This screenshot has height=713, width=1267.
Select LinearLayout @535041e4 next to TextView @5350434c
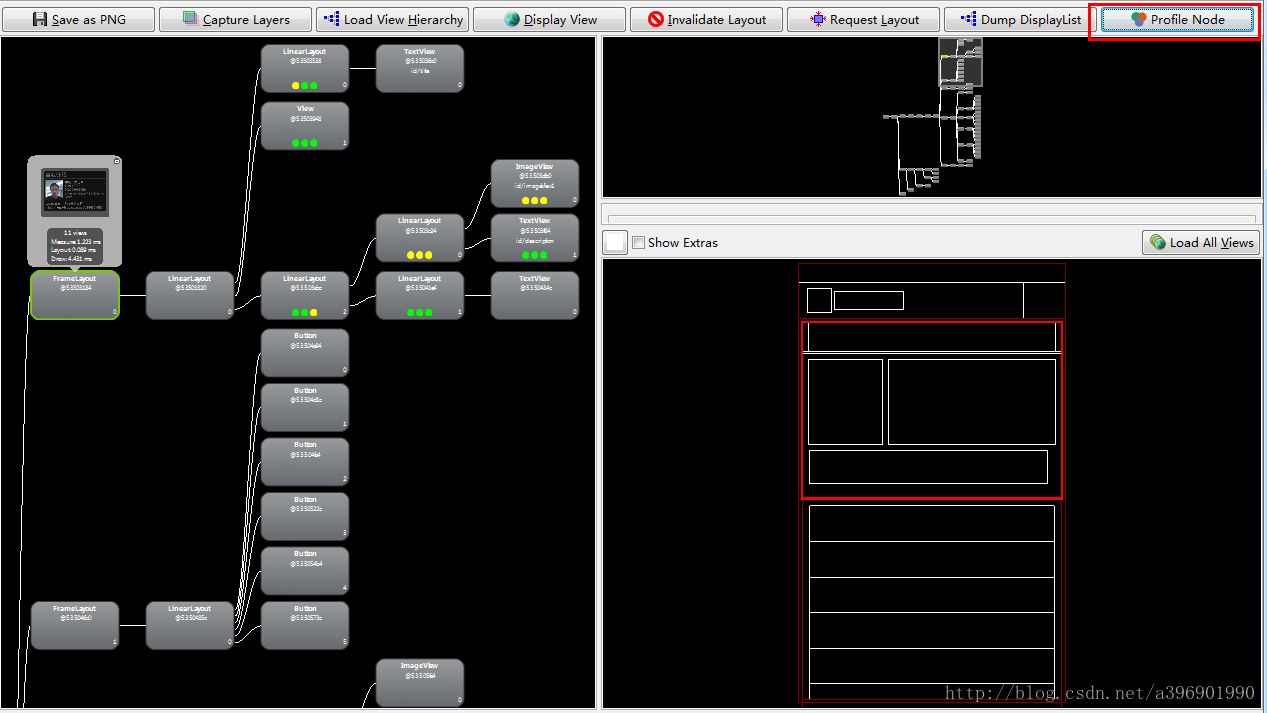coord(420,295)
